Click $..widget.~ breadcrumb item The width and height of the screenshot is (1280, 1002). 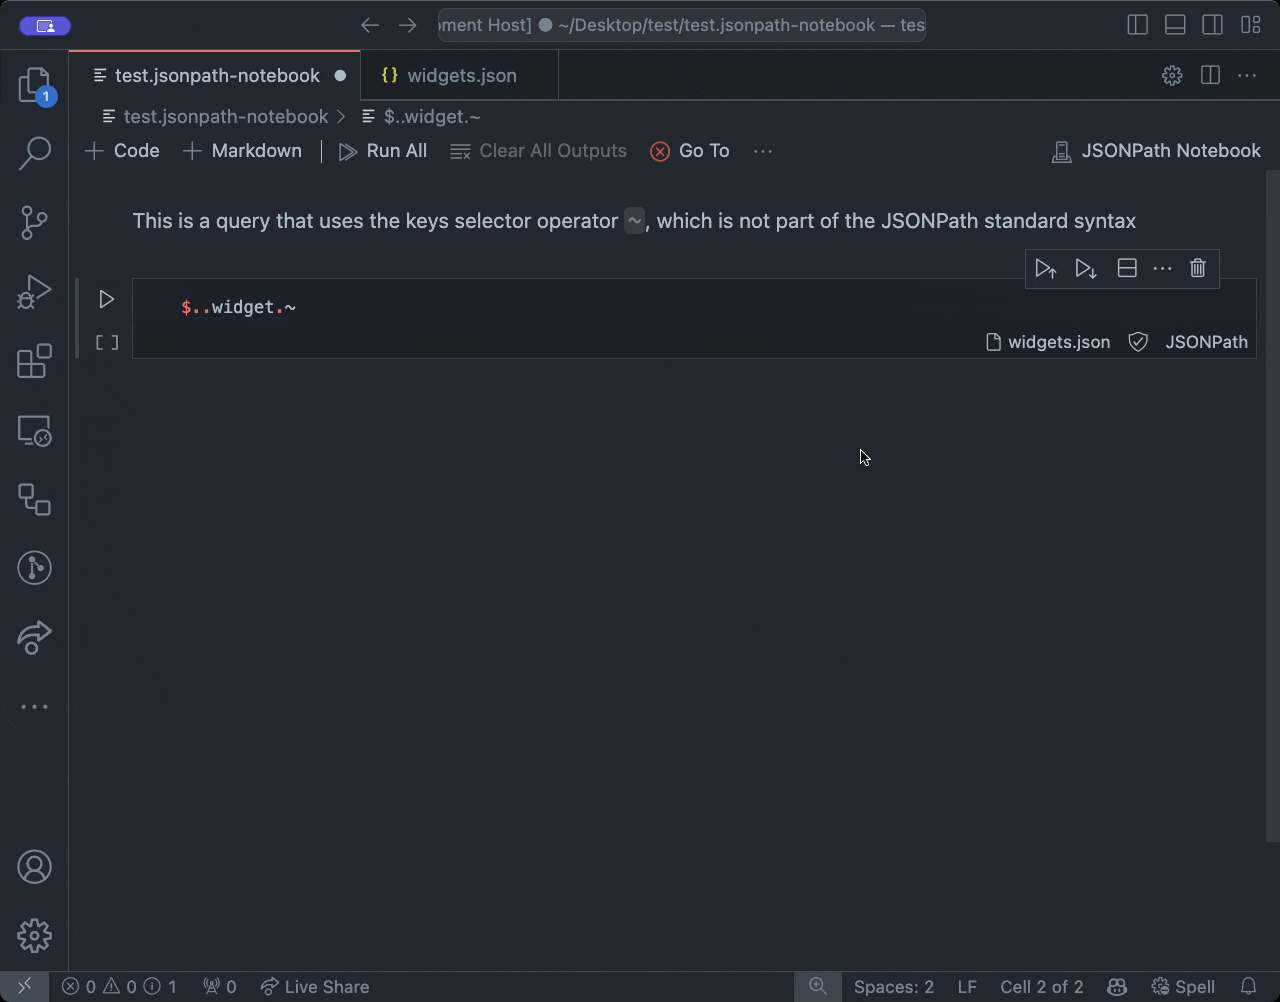[x=422, y=117]
